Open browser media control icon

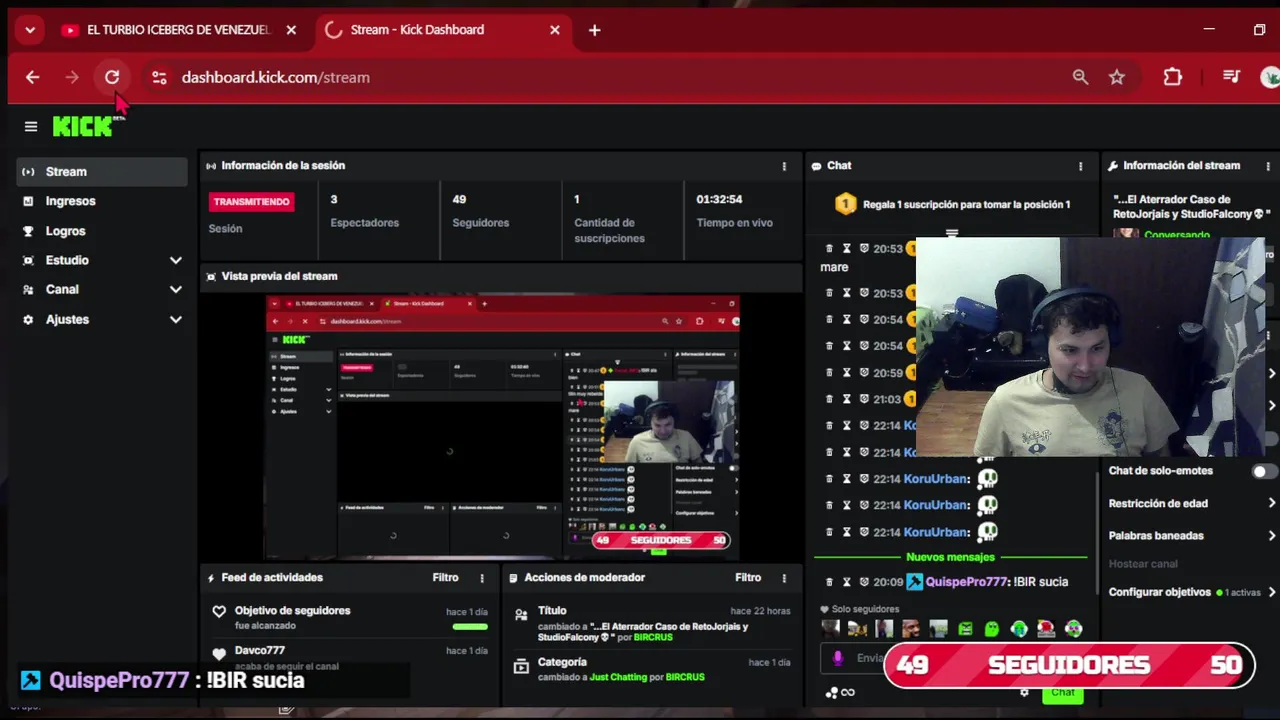pos(1232,77)
